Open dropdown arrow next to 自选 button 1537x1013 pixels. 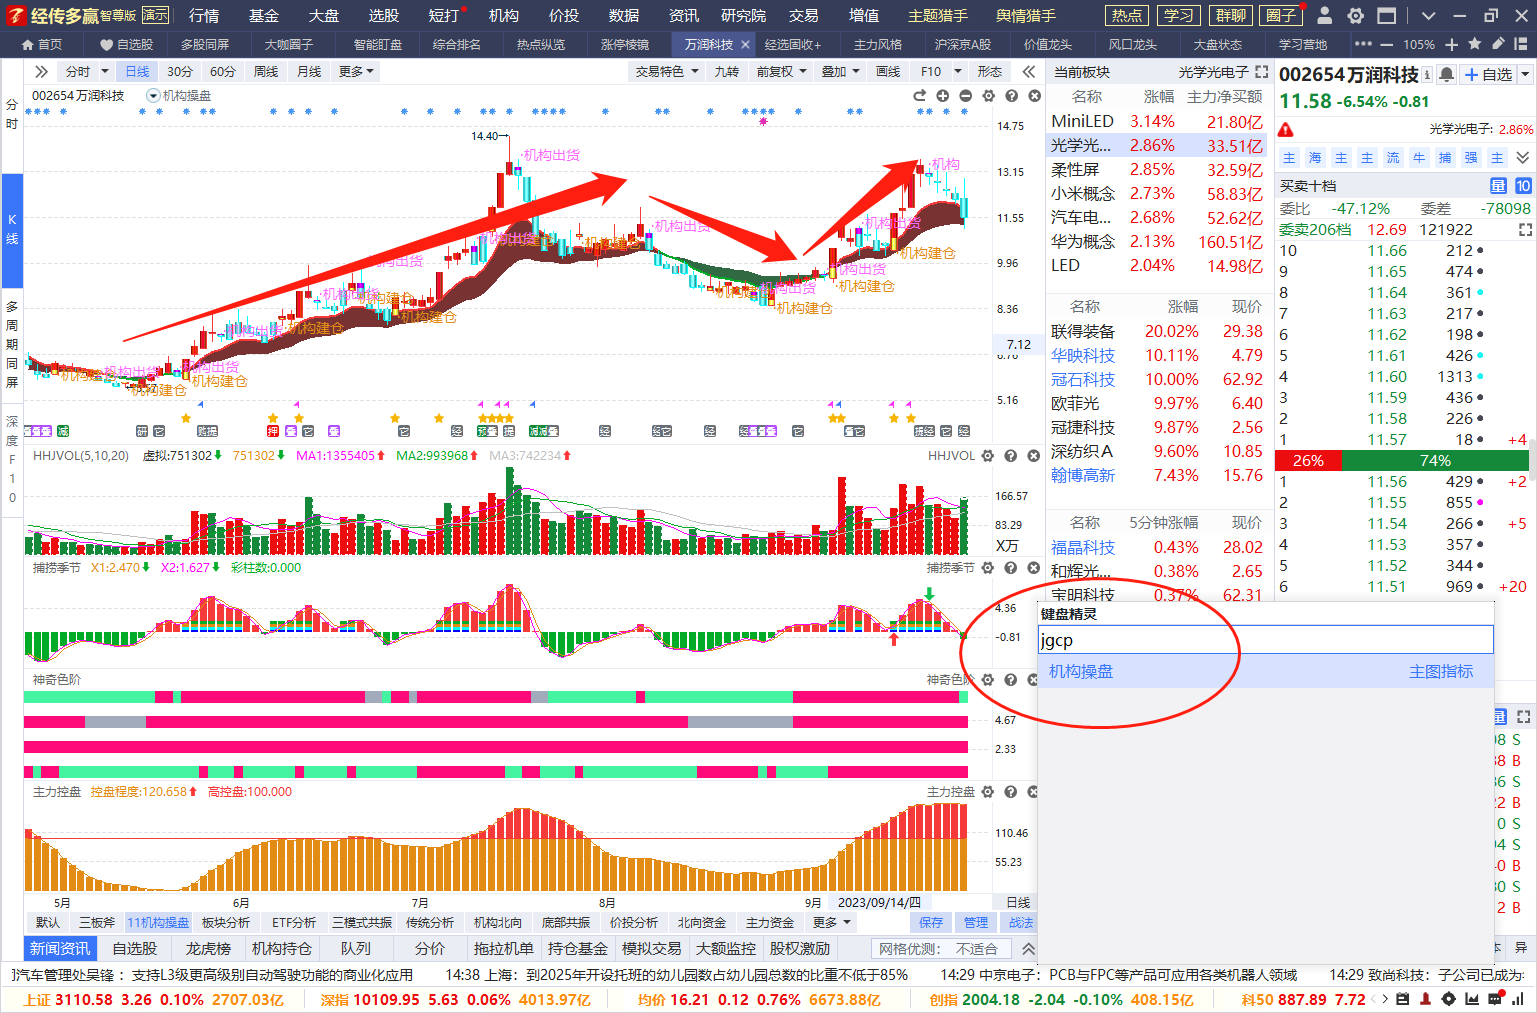pos(1525,75)
